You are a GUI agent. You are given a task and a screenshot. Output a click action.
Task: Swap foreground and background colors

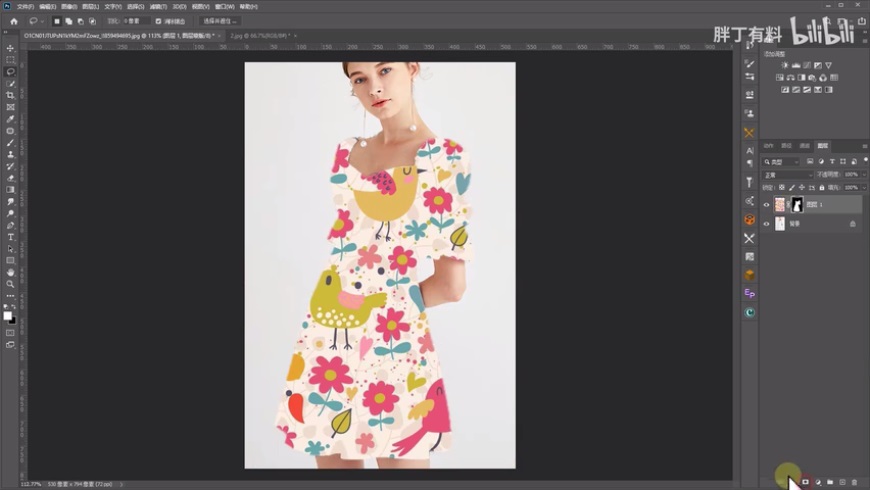click(13, 307)
